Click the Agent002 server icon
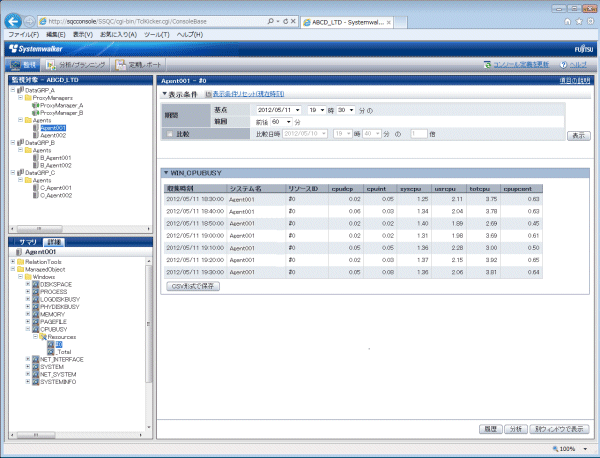600x458 pixels. (x=36, y=135)
